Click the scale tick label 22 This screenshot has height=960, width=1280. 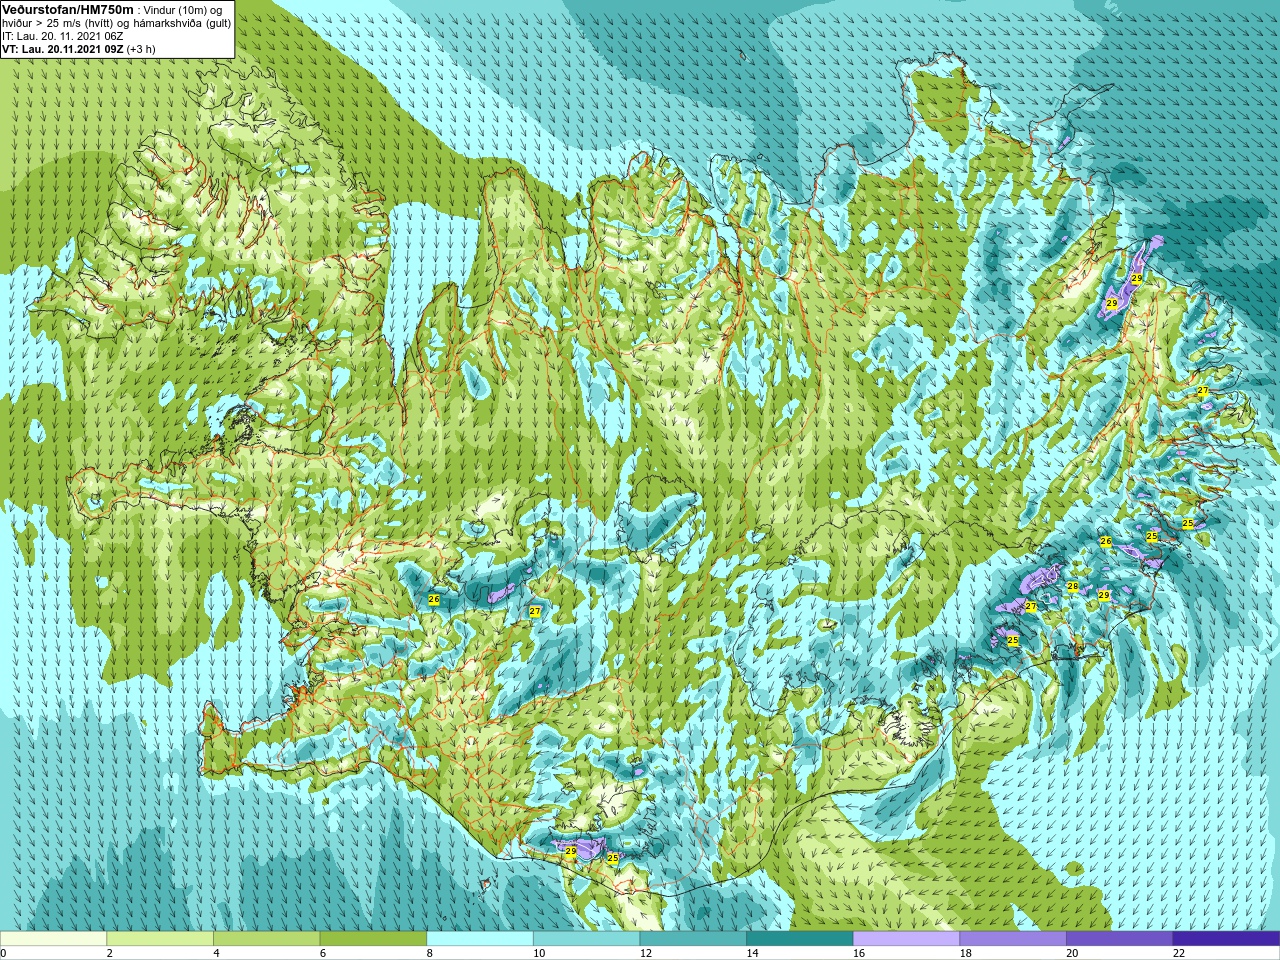click(1179, 953)
